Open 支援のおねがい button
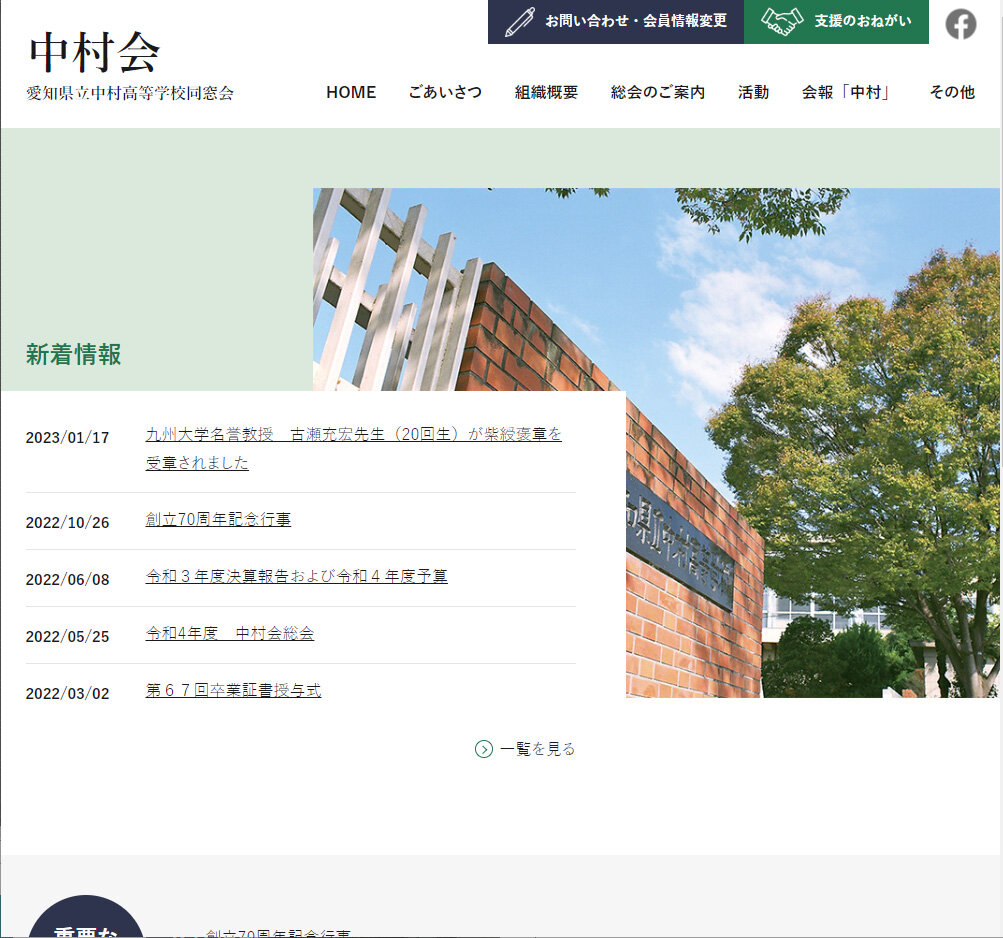 pyautogui.click(x=836, y=22)
